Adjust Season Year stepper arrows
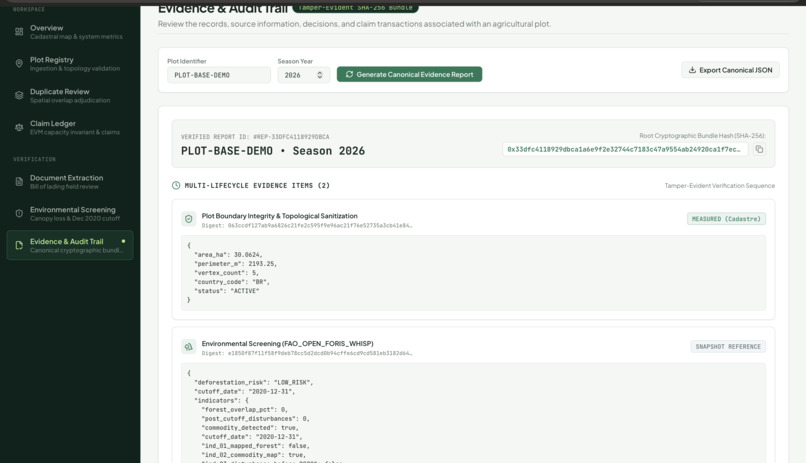The height and width of the screenshot is (463, 806). pyautogui.click(x=320, y=75)
